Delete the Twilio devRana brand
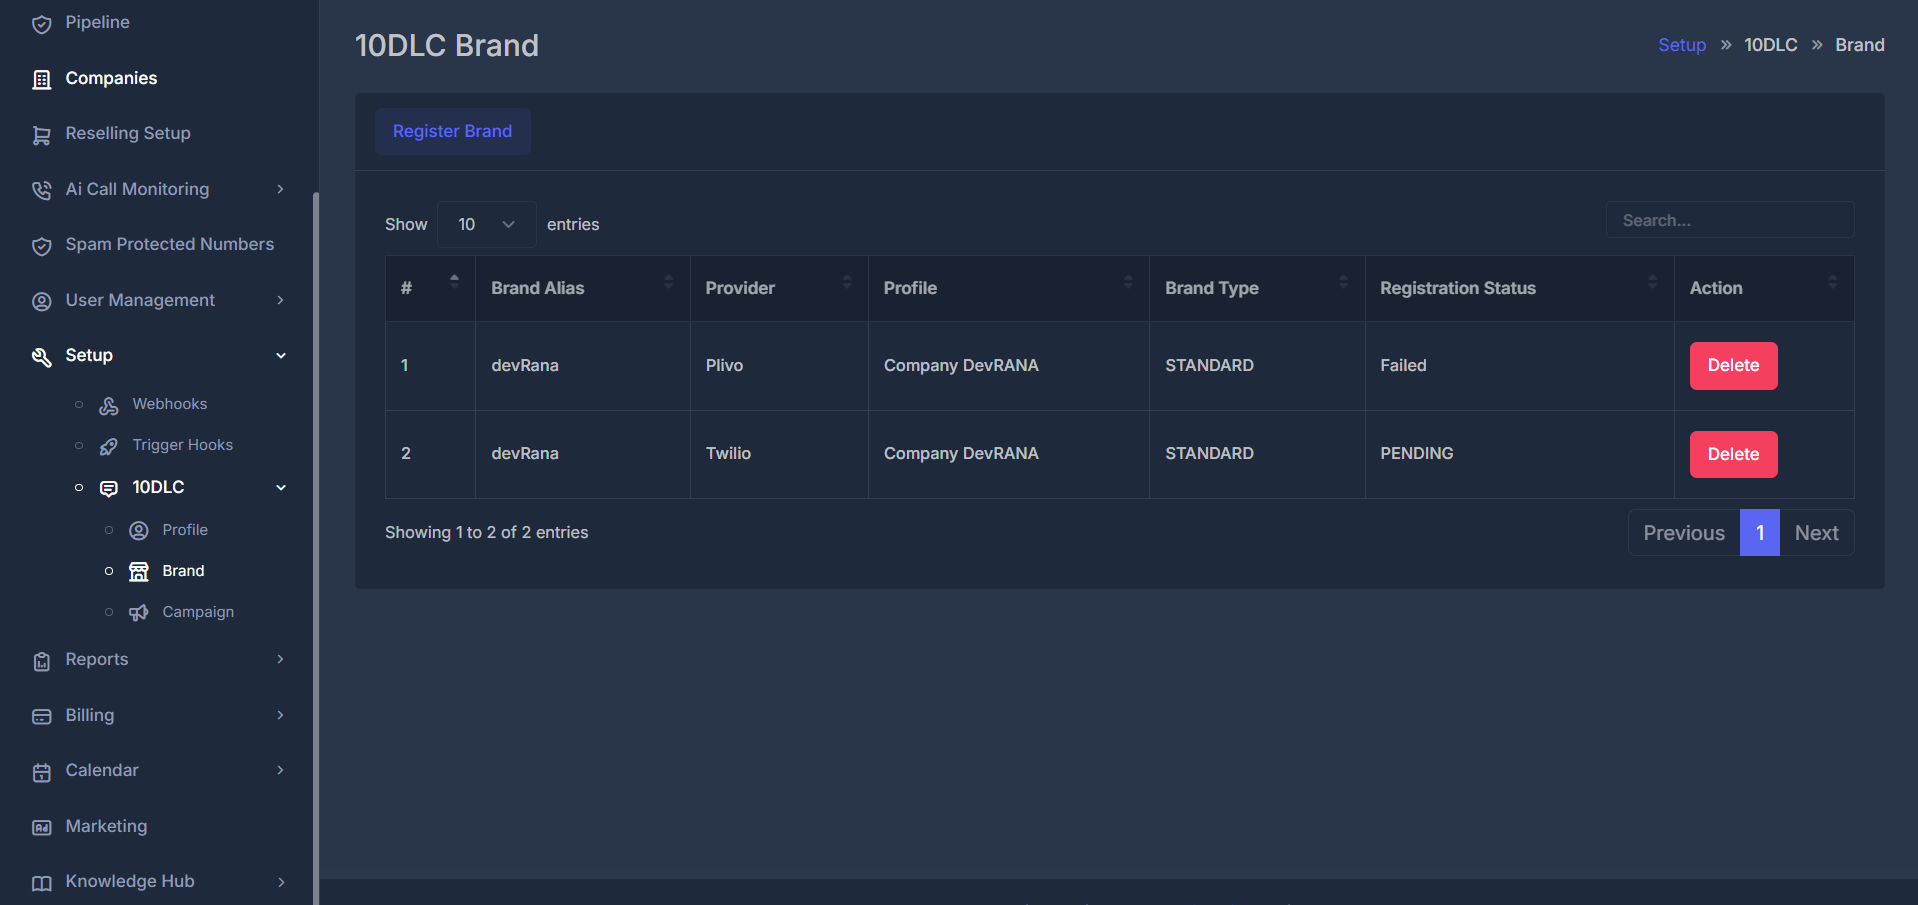Viewport: 1918px width, 905px height. pyautogui.click(x=1732, y=454)
